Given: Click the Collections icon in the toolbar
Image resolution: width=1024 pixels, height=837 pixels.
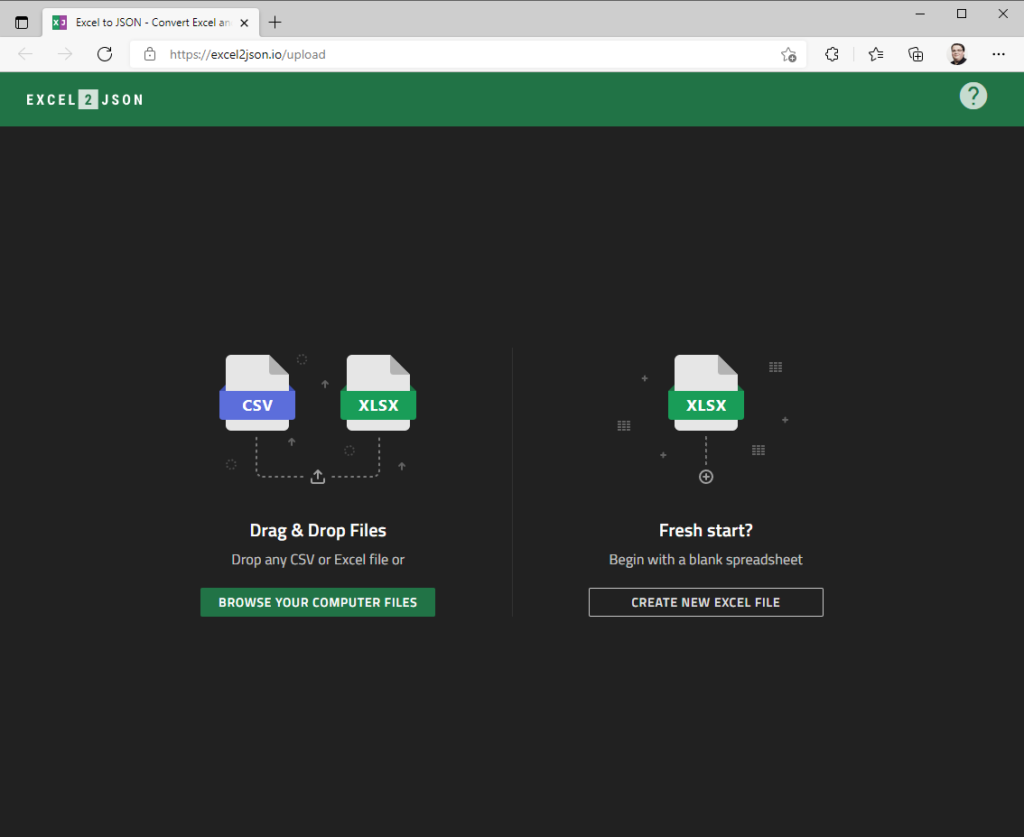Looking at the screenshot, I should tap(915, 54).
